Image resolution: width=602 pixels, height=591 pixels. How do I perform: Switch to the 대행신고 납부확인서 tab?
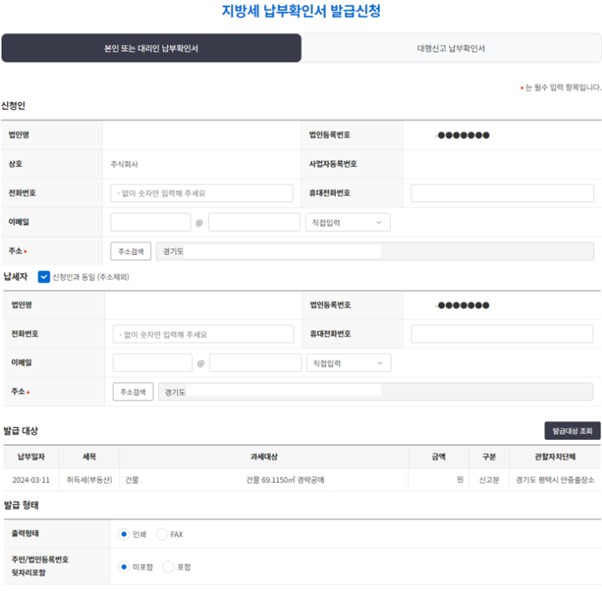pyautogui.click(x=451, y=48)
